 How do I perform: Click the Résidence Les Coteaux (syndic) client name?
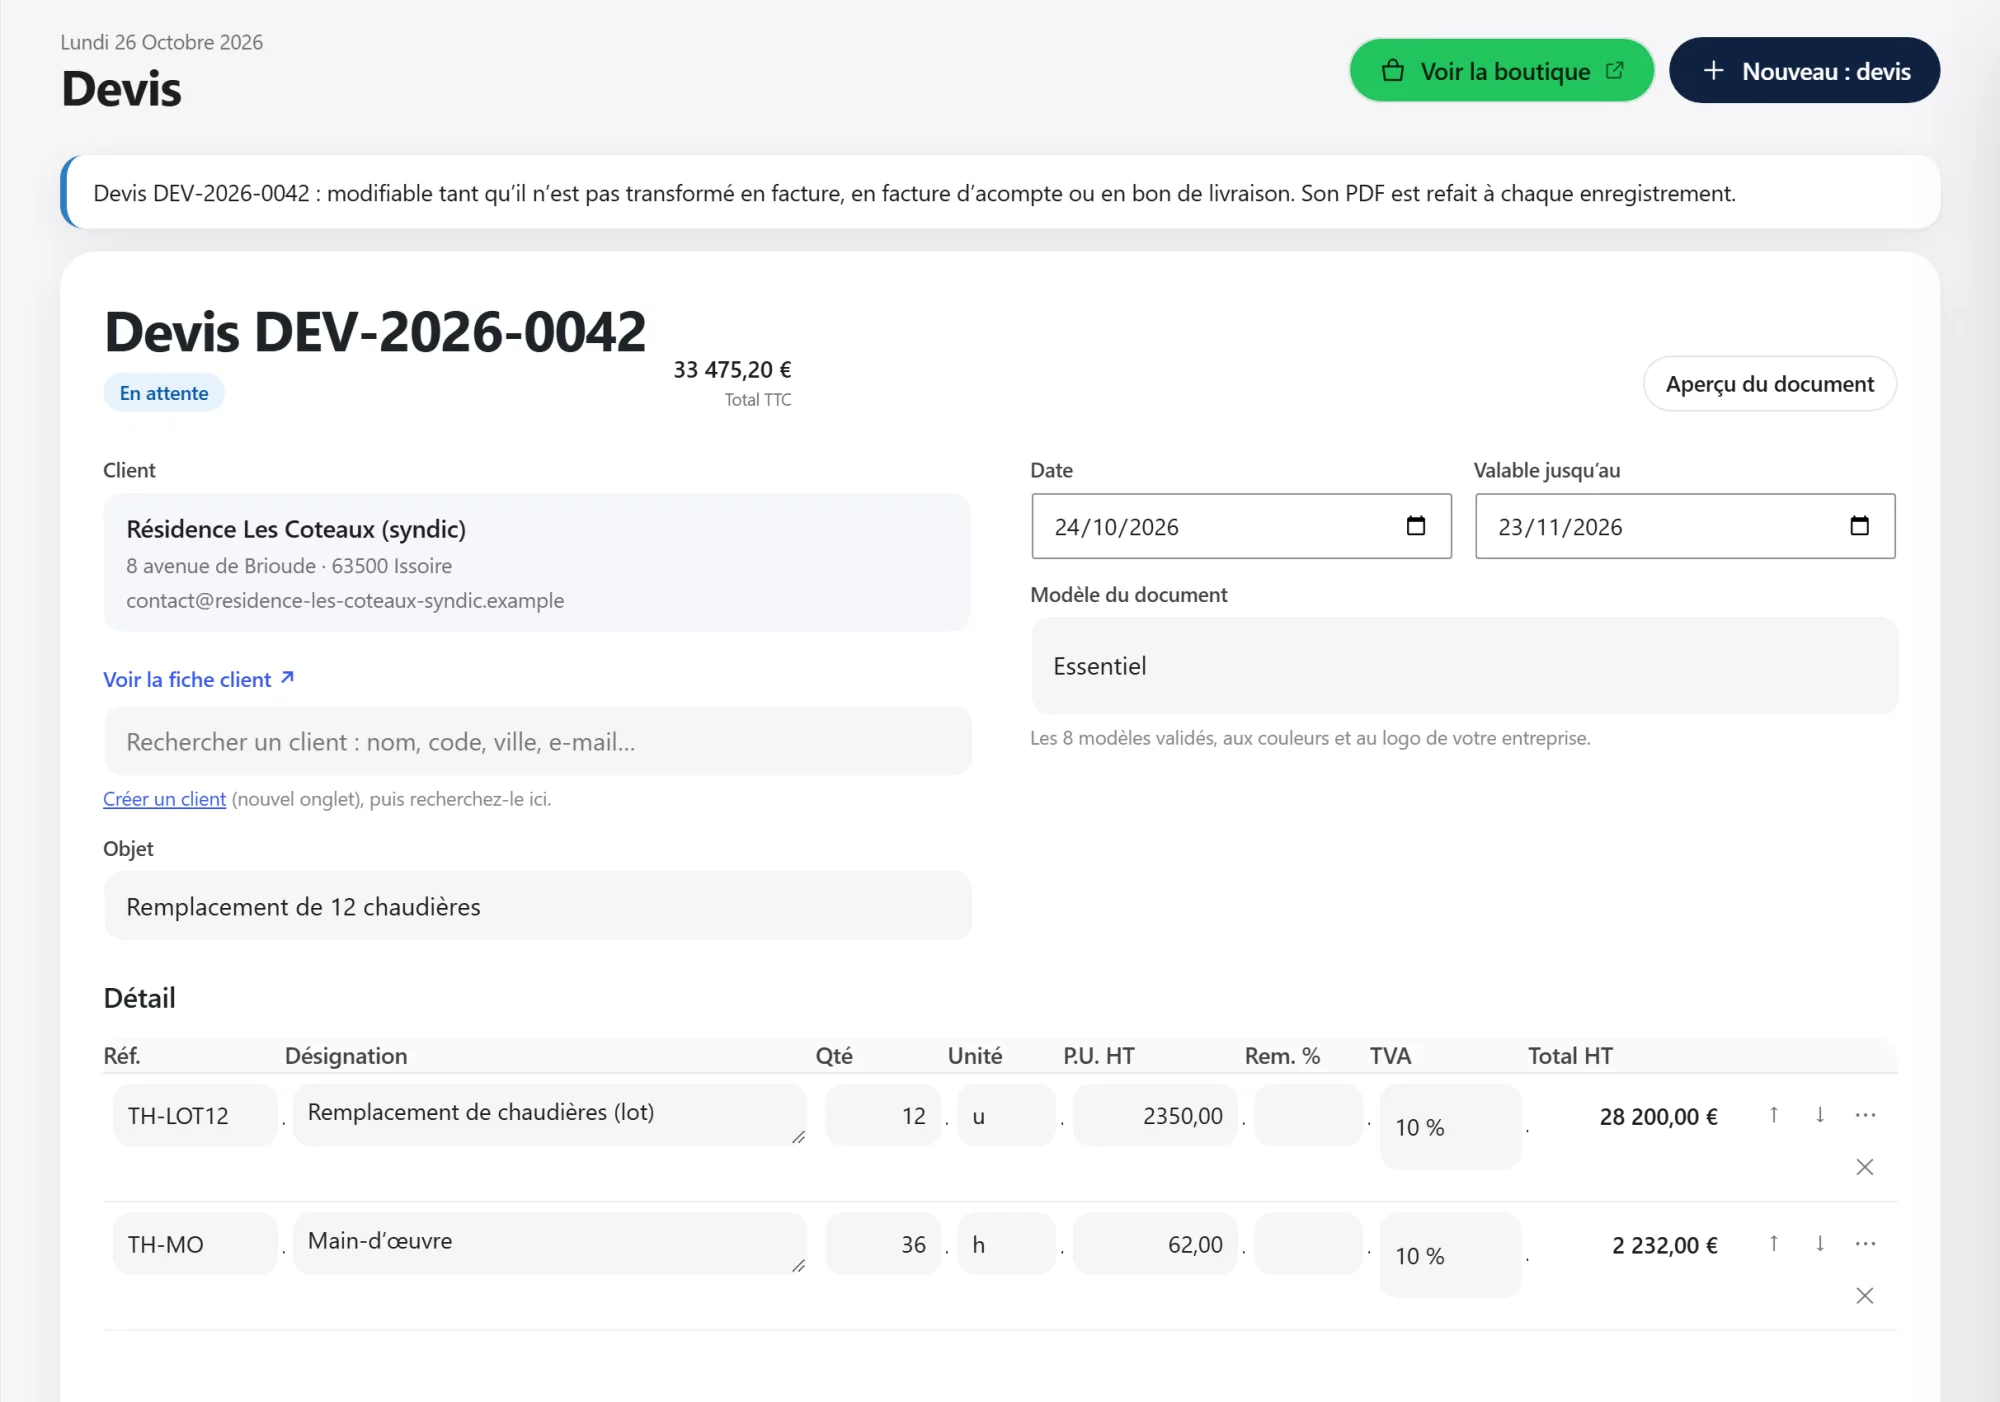coord(296,529)
